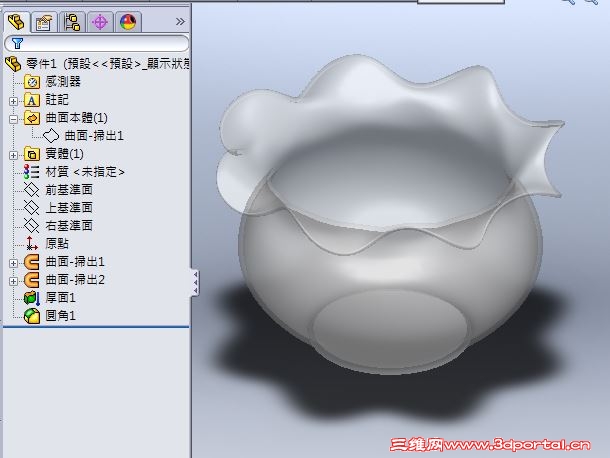610x458 pixels.
Task: Click the surface body icon under 曲面本體
Action: [51, 136]
